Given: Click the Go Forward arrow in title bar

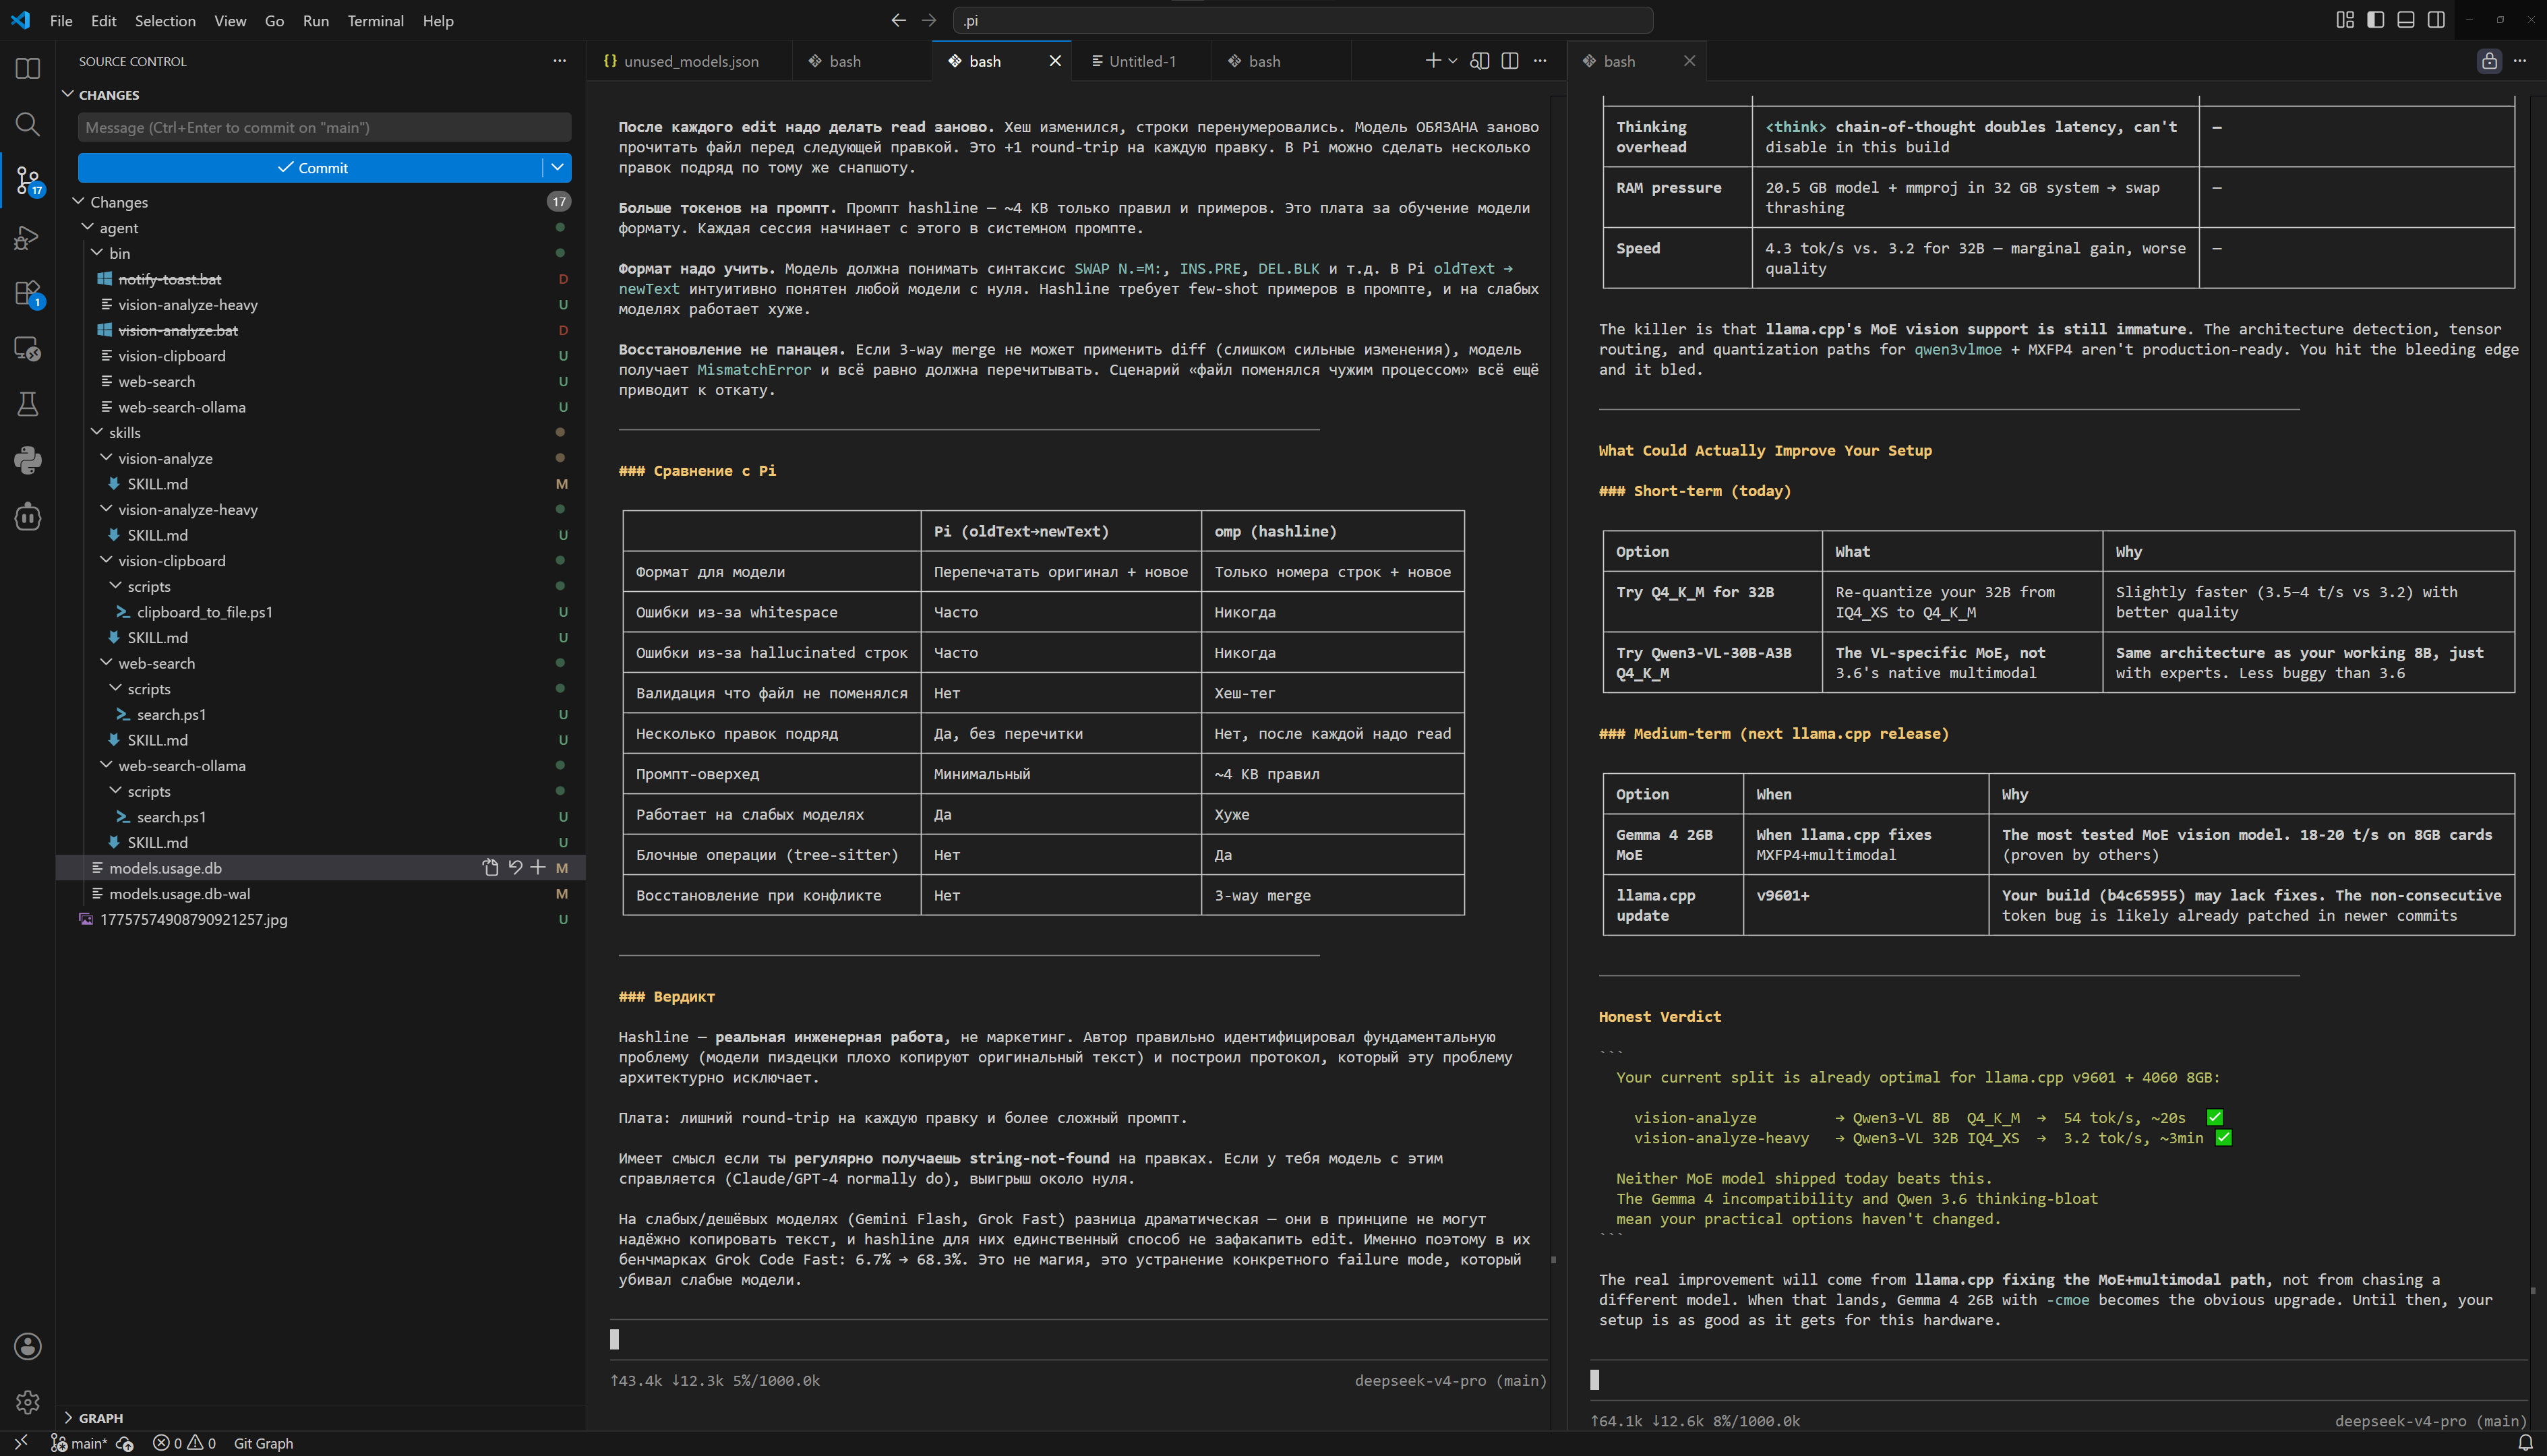Looking at the screenshot, I should tap(929, 20).
